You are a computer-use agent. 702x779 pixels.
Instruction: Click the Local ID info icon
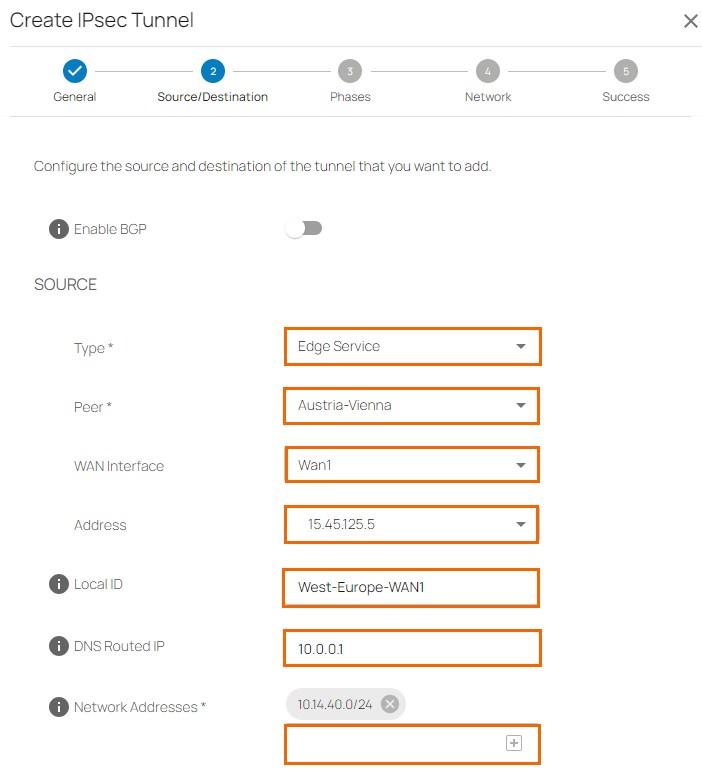coord(59,584)
